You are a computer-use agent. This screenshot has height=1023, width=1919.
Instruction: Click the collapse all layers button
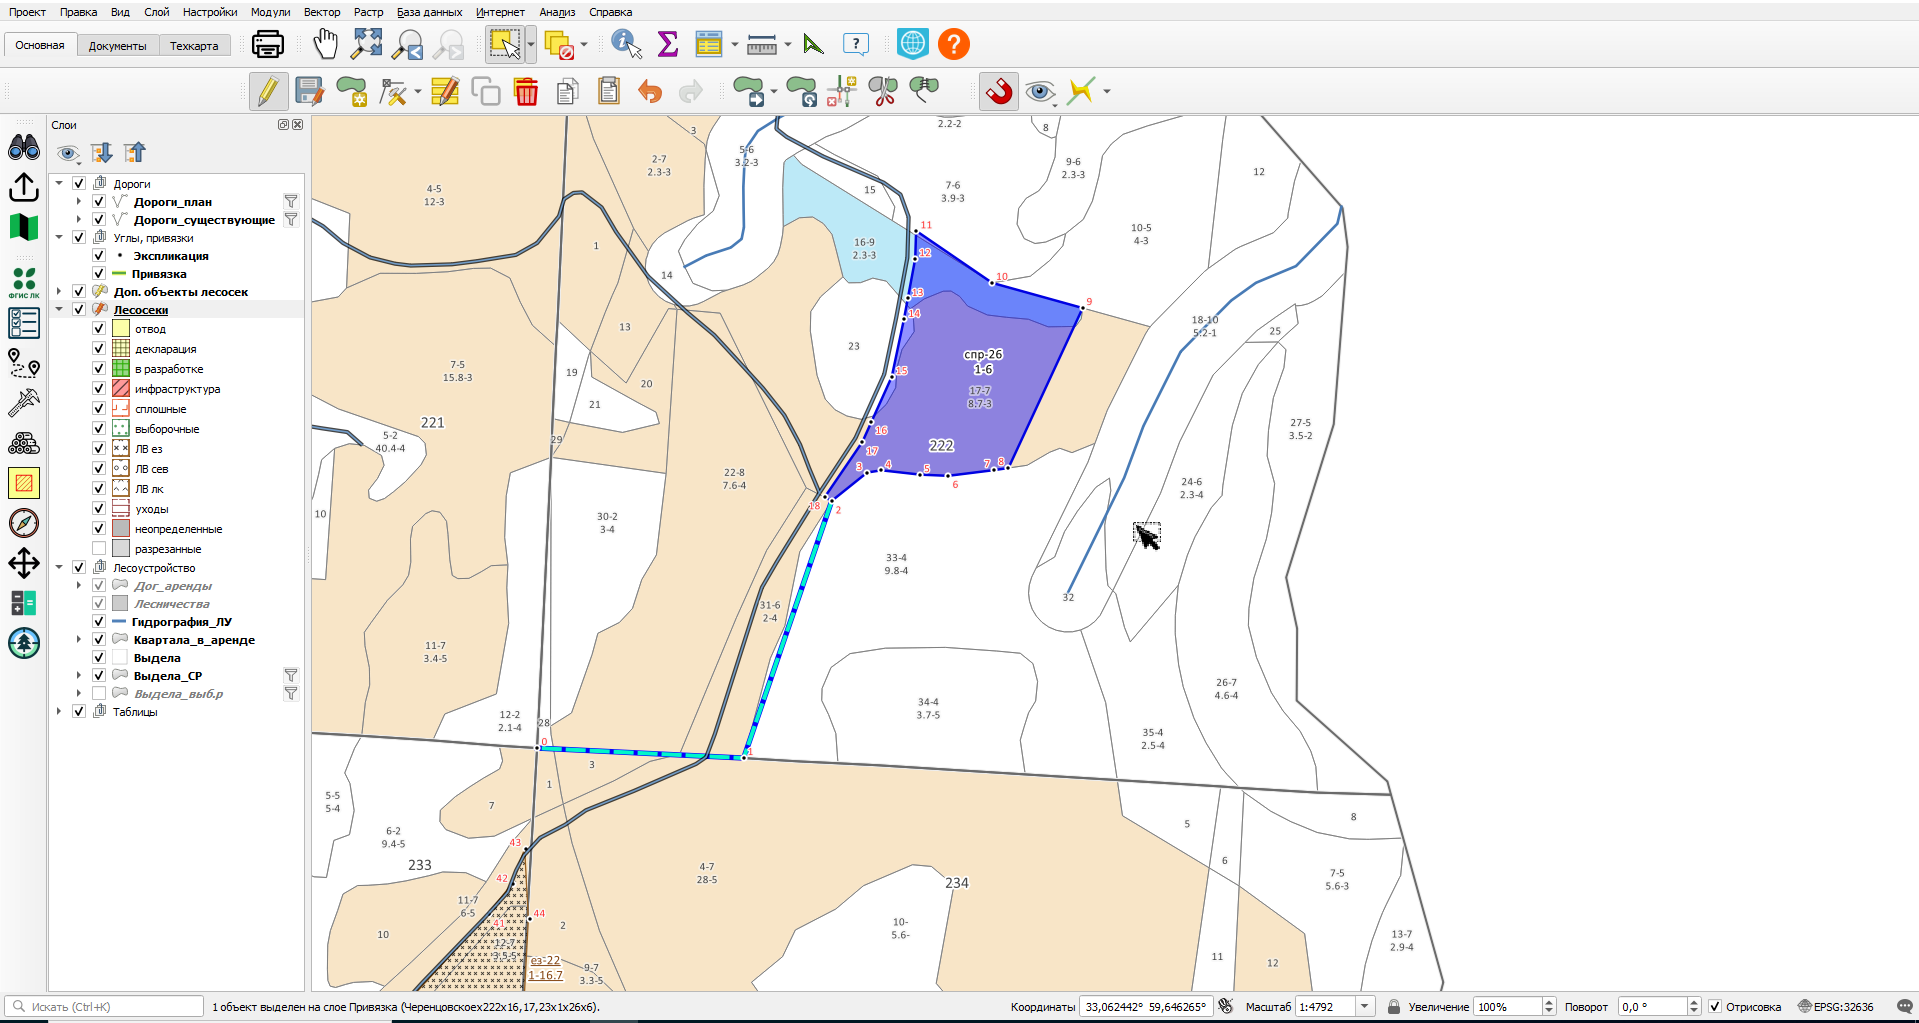tap(135, 153)
